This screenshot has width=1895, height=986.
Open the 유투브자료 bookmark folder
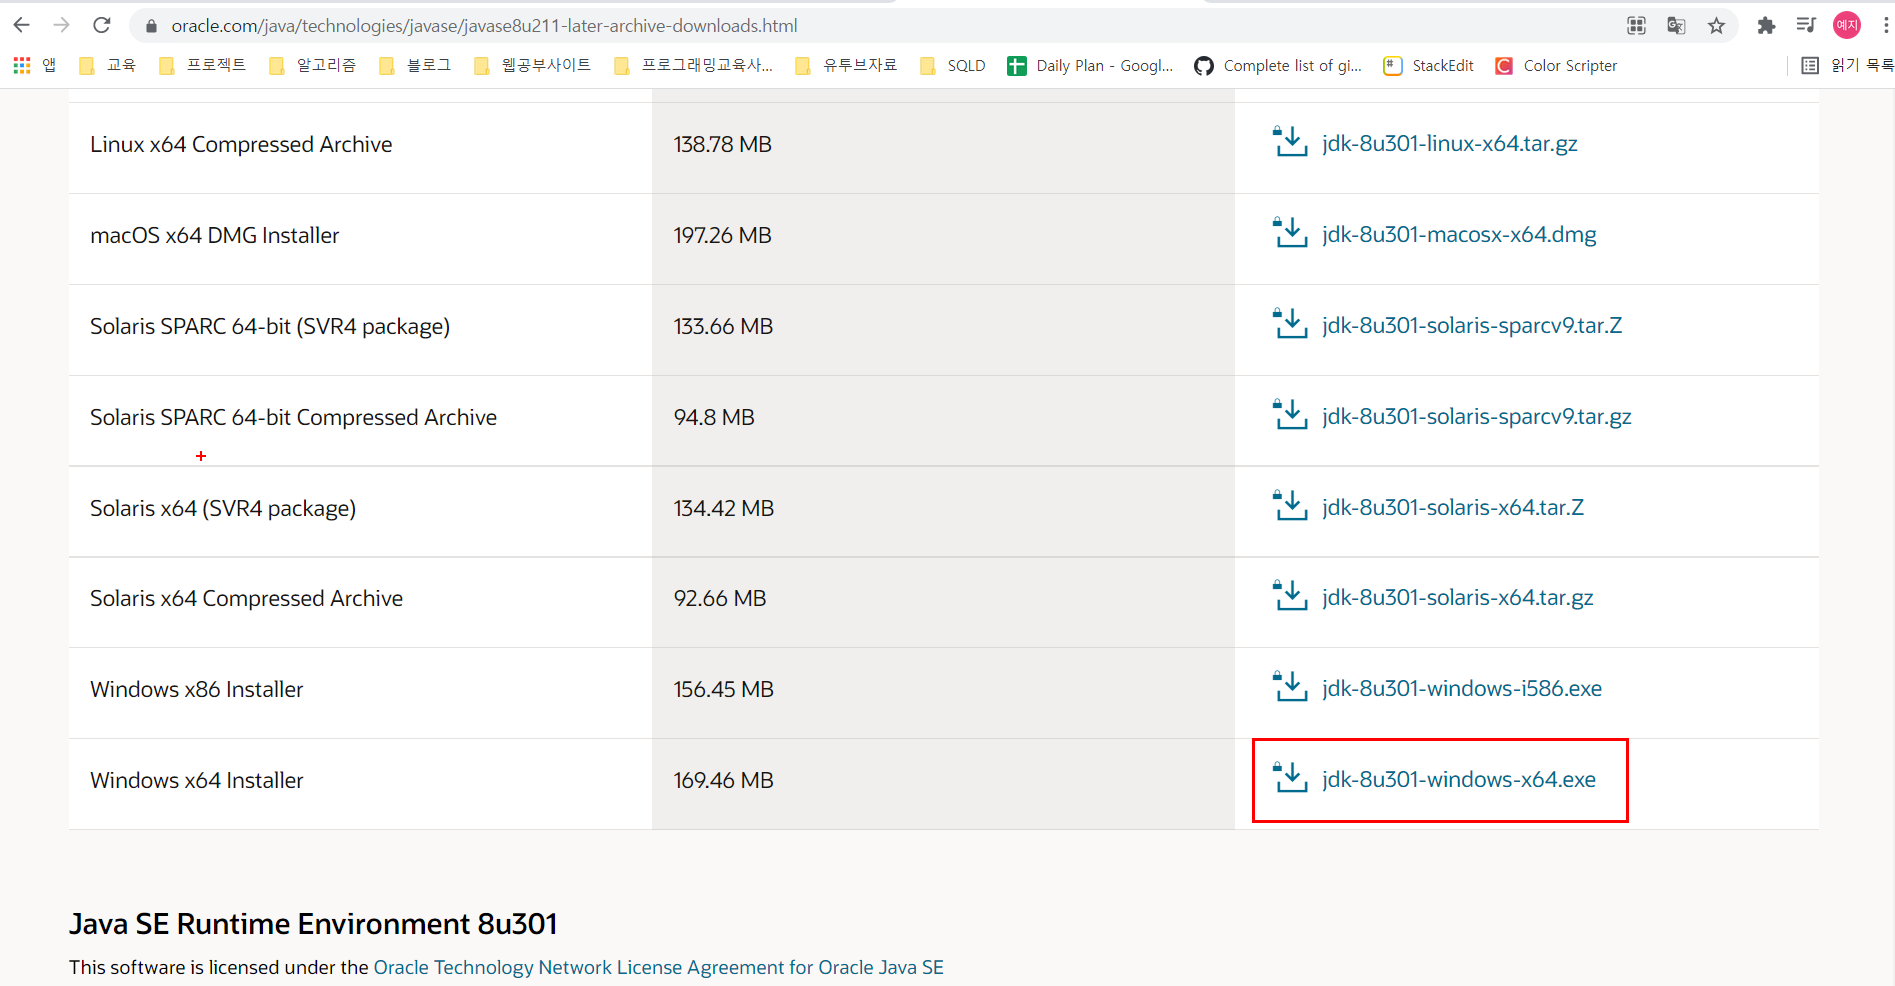(x=846, y=66)
